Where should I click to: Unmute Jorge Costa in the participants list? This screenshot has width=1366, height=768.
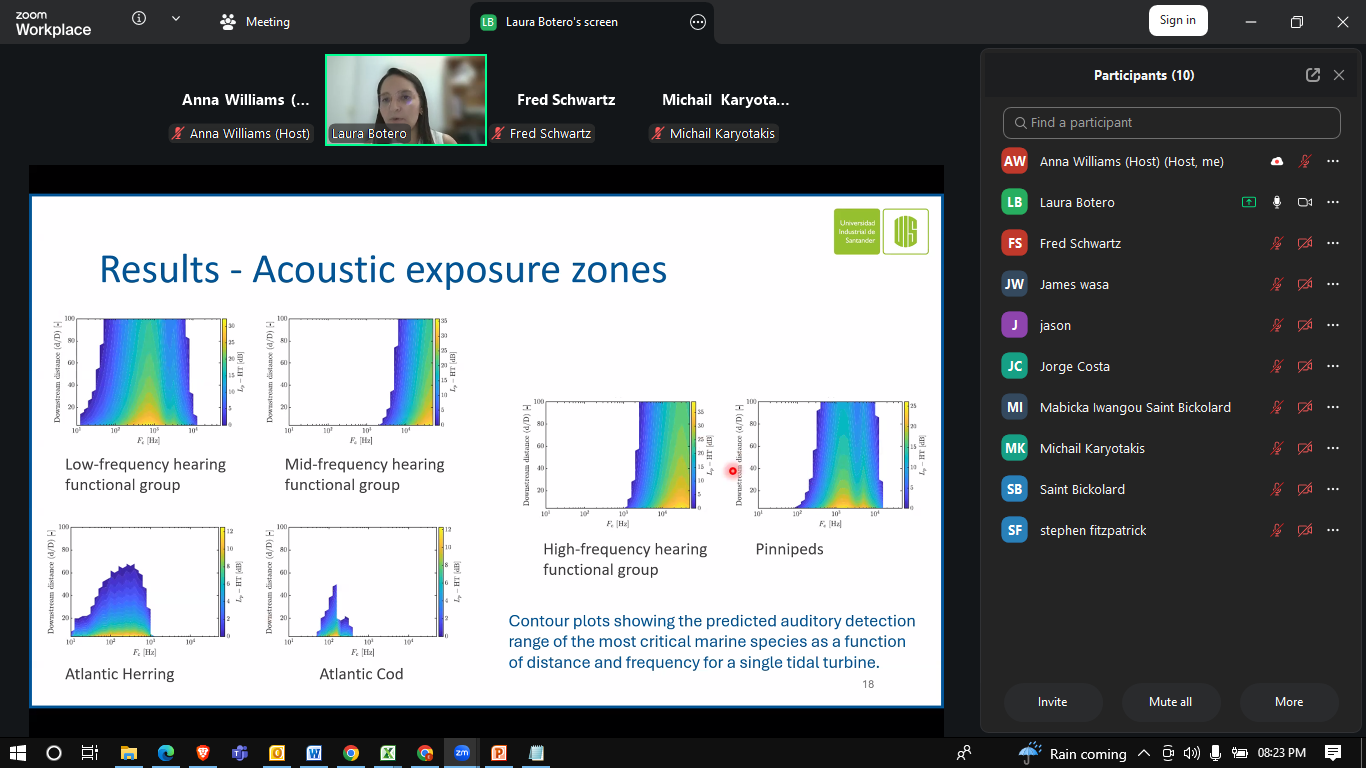pos(1277,366)
